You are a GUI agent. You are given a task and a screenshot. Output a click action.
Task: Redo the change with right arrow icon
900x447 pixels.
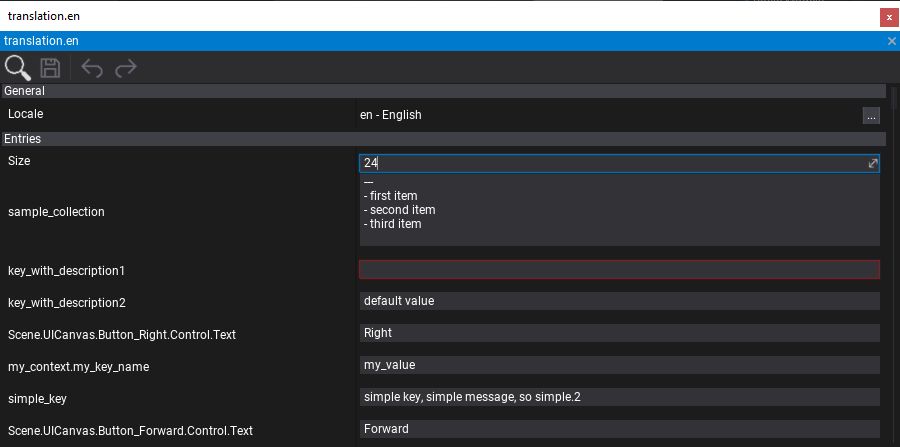[x=126, y=68]
